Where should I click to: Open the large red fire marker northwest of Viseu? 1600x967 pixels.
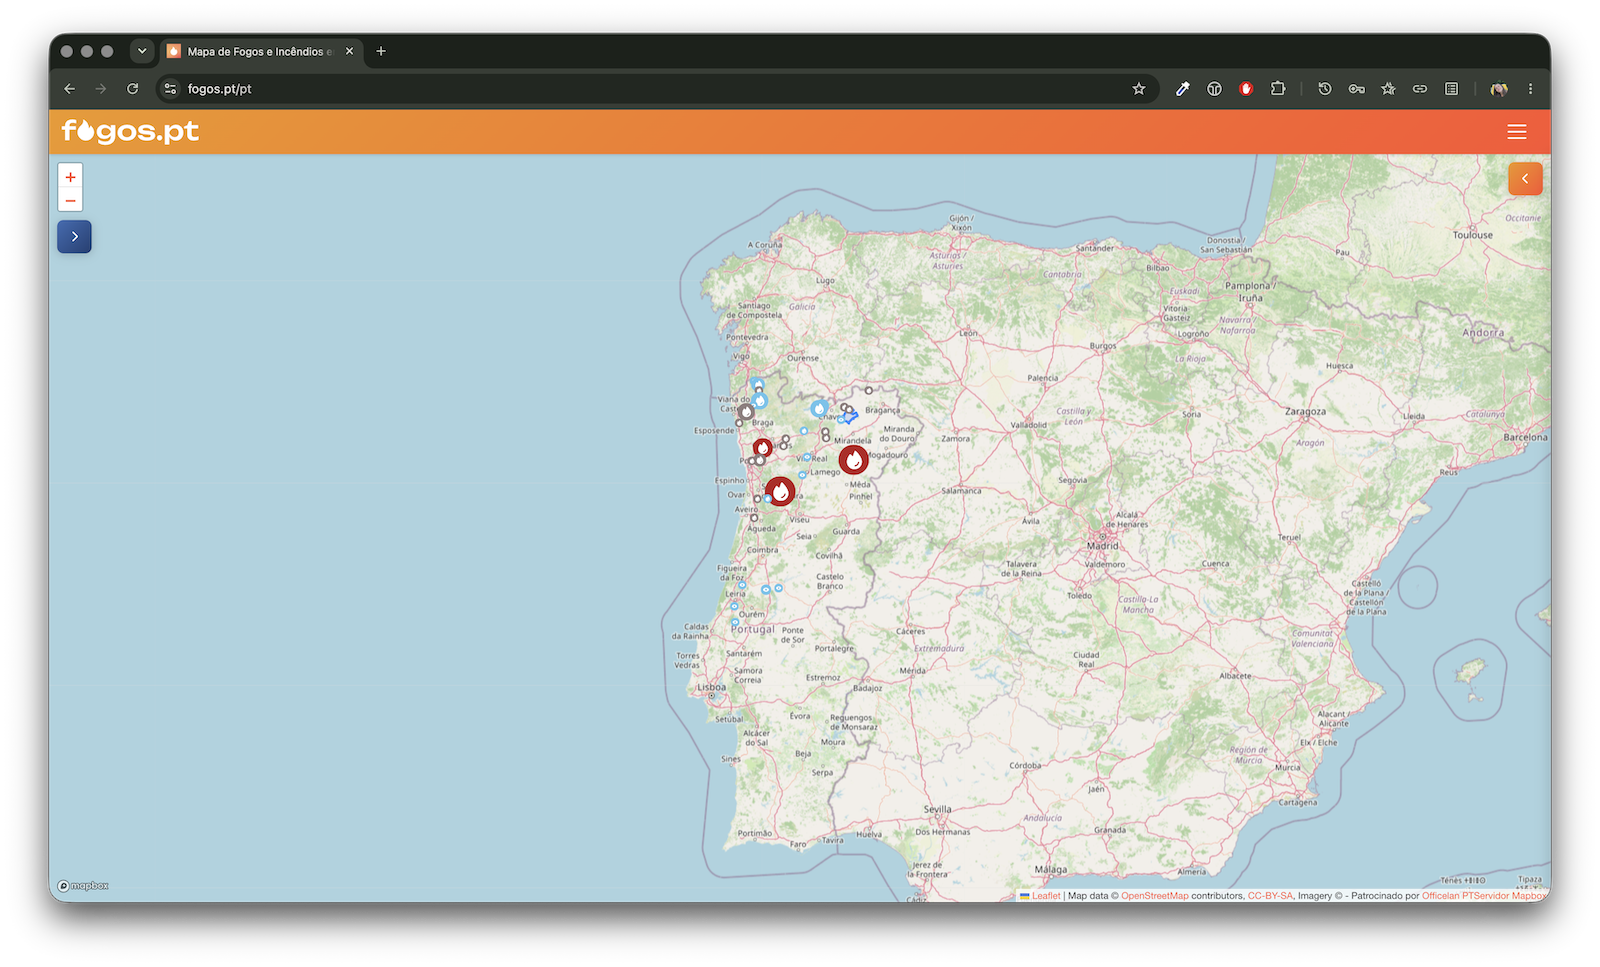pyautogui.click(x=780, y=491)
